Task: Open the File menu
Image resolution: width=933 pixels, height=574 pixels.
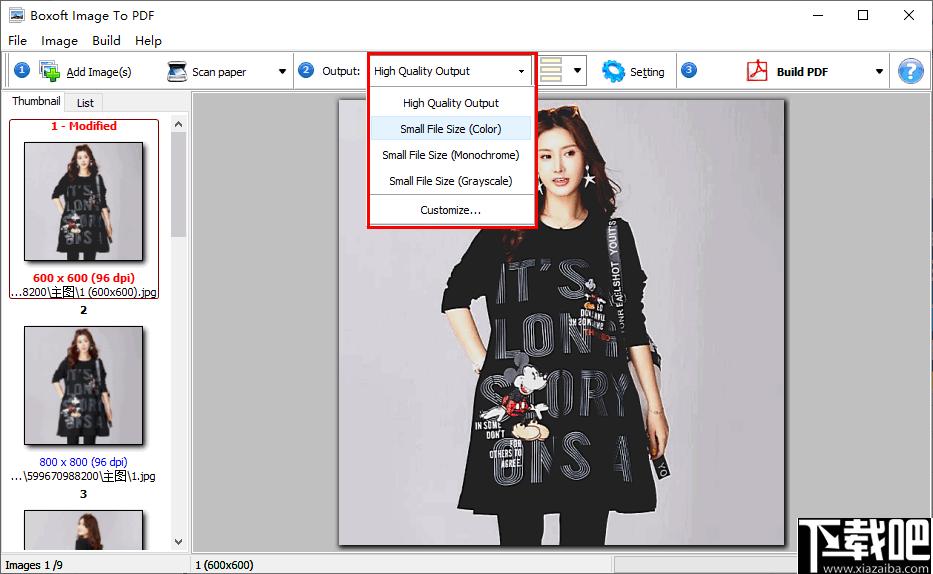Action: pos(17,40)
